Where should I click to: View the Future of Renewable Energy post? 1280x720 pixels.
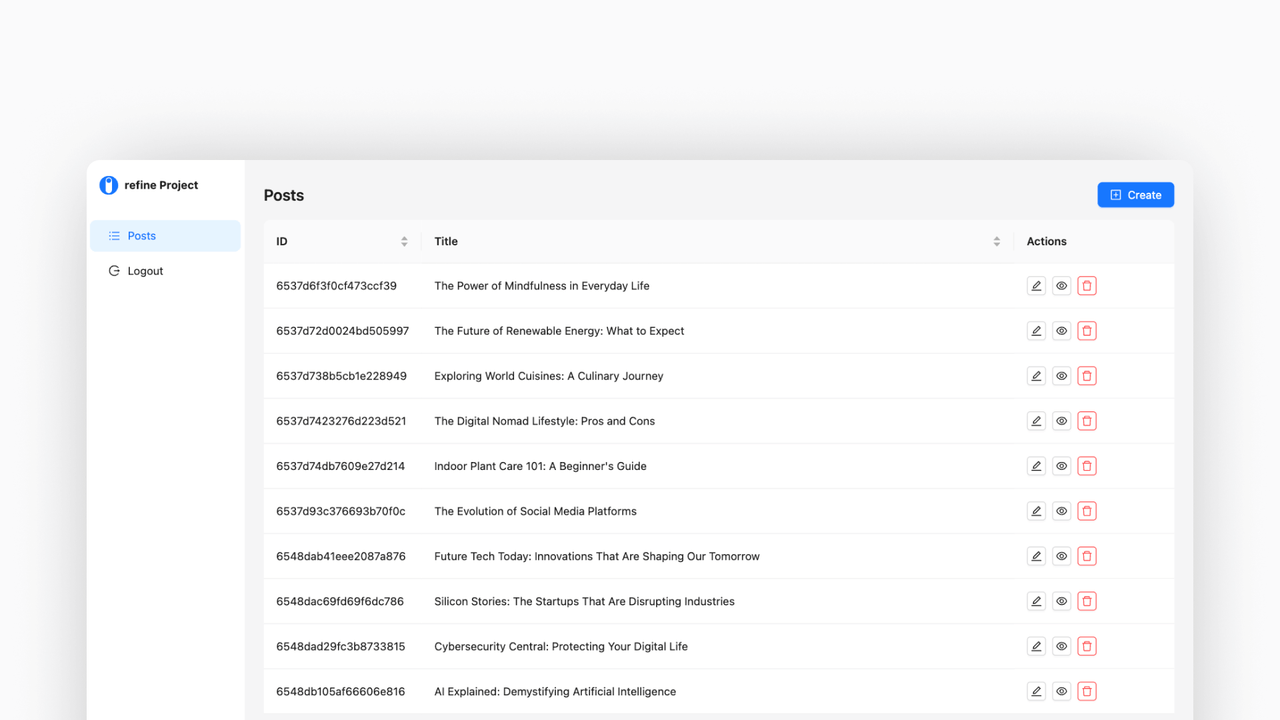point(1061,331)
